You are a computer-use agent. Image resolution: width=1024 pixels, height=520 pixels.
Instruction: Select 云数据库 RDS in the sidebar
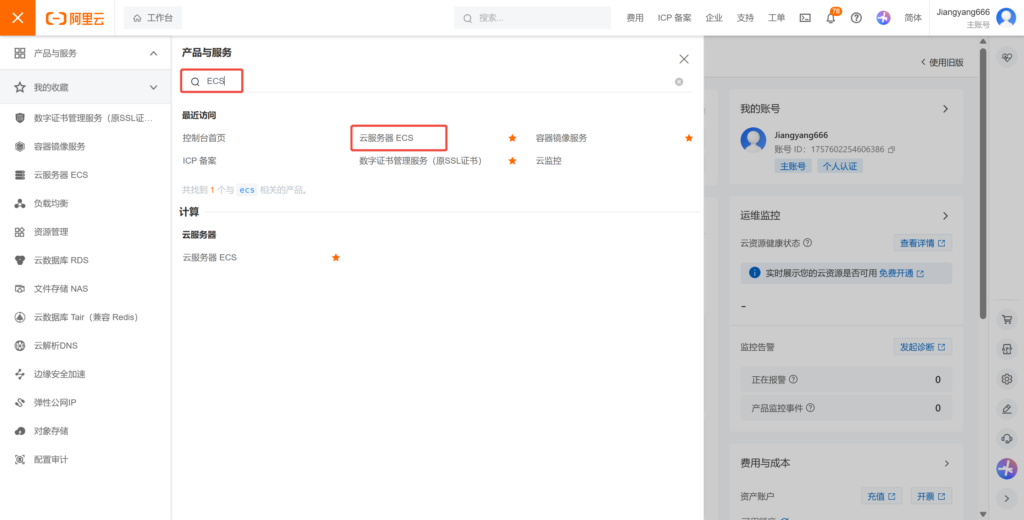pos(61,260)
